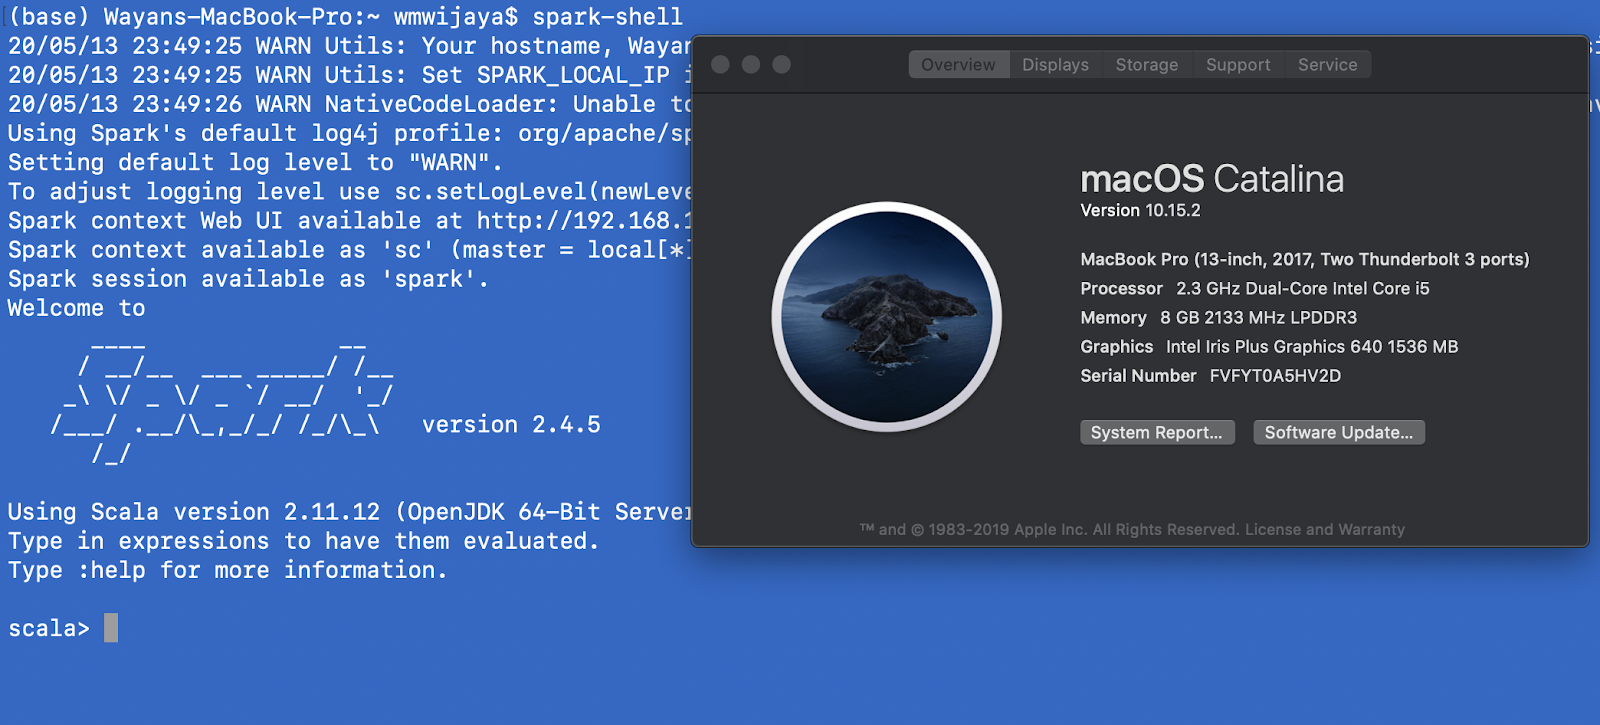The image size is (1600, 725).
Task: Click the 'WARN Utils: Your hostname' line
Action: [349, 46]
